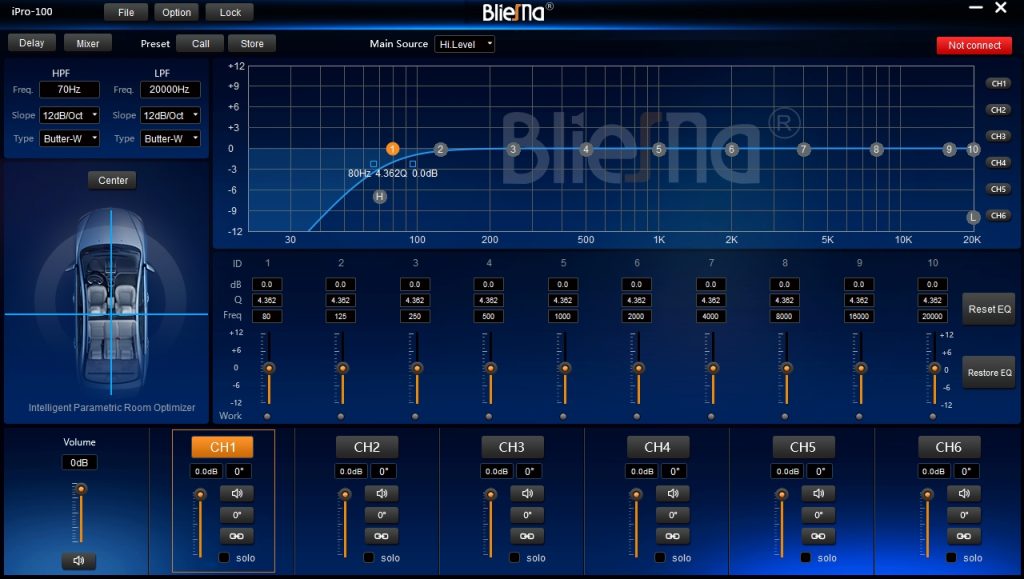Switch to the CH5 channel tab

[803, 447]
